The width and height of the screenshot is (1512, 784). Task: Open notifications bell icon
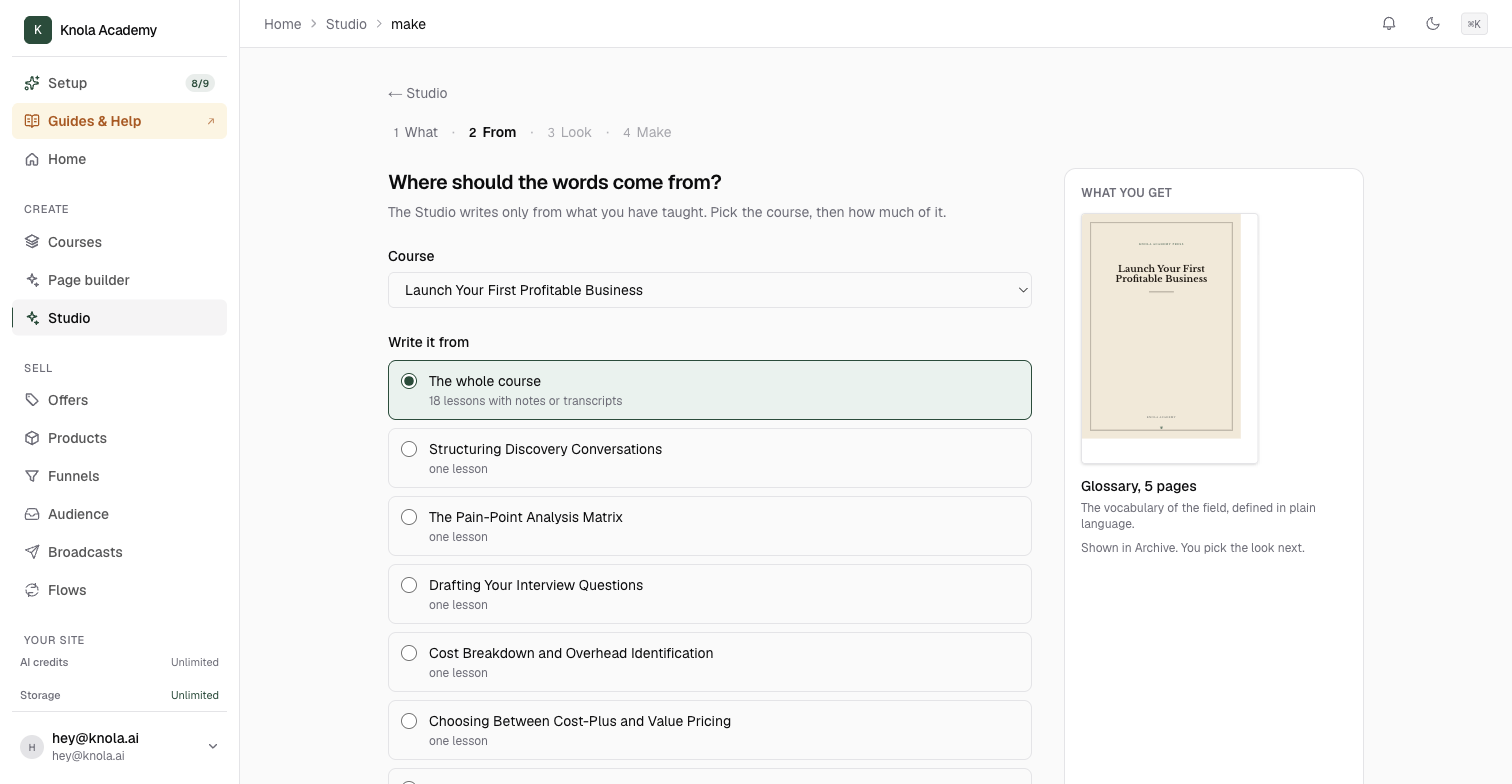[x=1389, y=24]
